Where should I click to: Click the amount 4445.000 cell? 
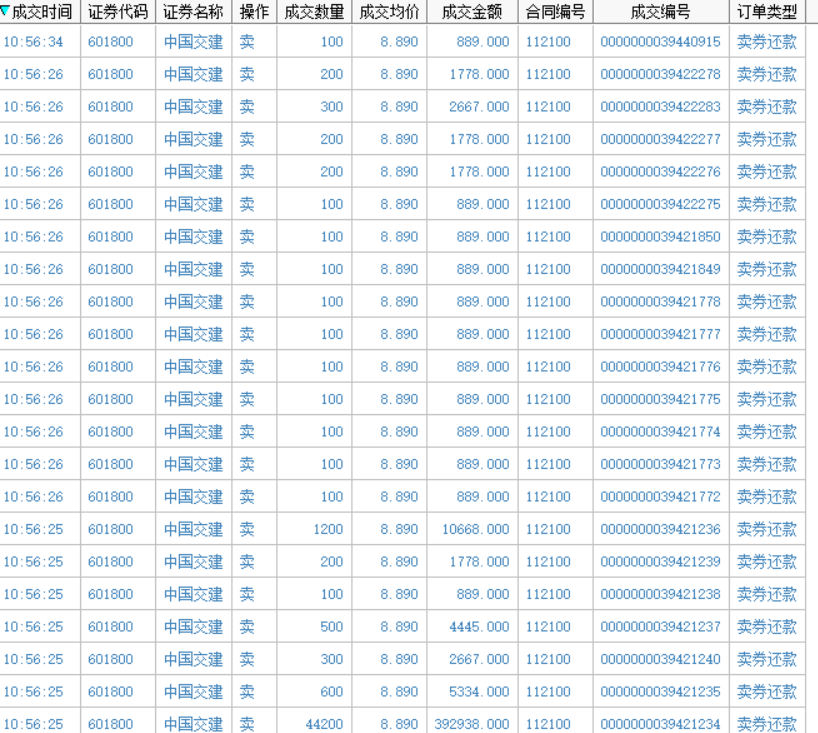tap(479, 627)
